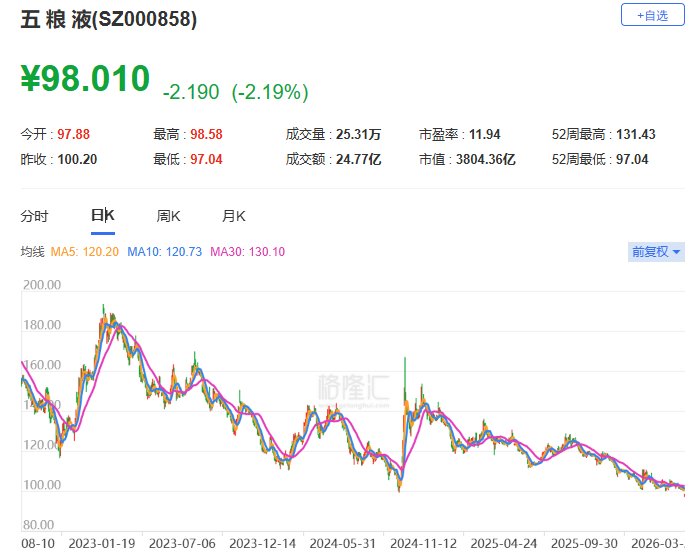Image resolution: width=696 pixels, height=555 pixels.
Task: Click P/E ratio value 11.94
Action: 485,134
